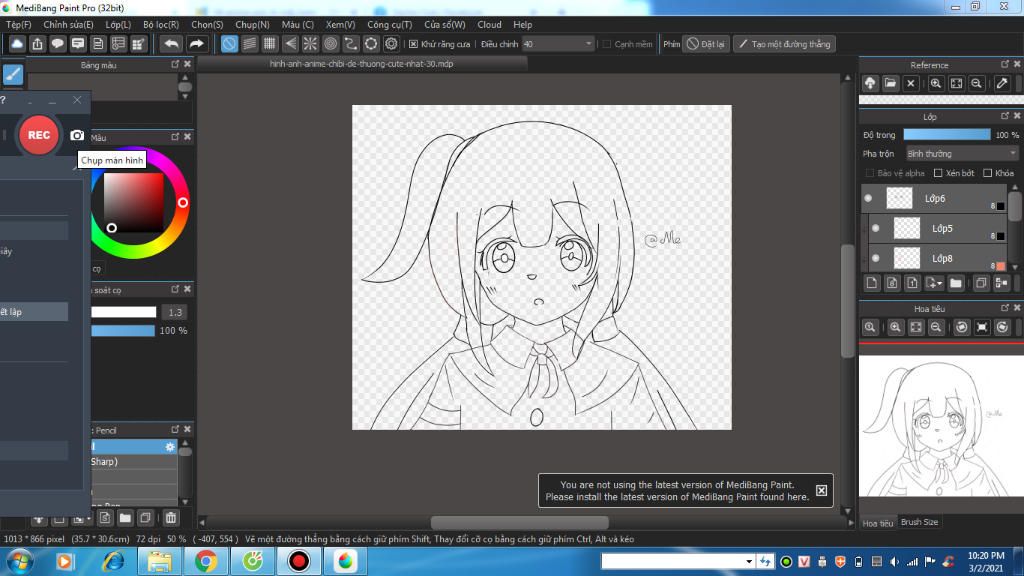The height and width of the screenshot is (576, 1024).
Task: Click the cloud save icon in toolbar
Action: pyautogui.click(x=17, y=44)
